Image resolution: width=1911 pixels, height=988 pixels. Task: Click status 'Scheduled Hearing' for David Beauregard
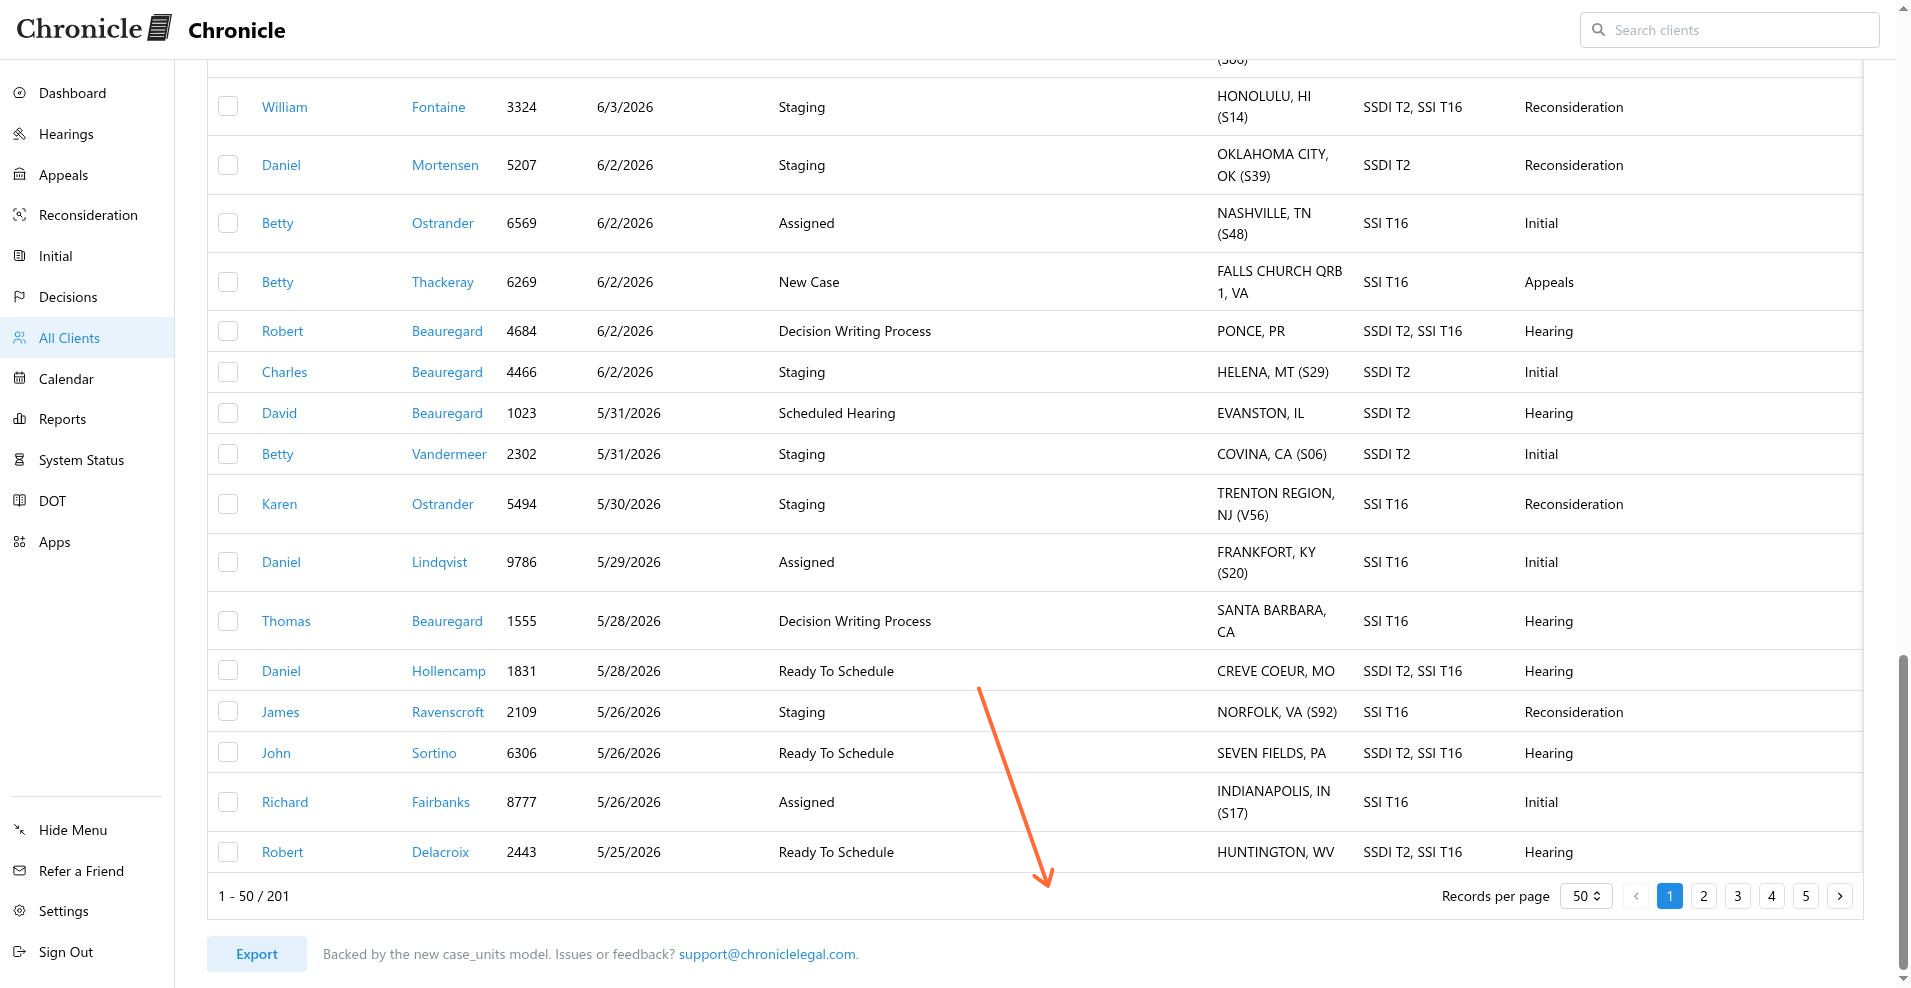click(x=837, y=413)
